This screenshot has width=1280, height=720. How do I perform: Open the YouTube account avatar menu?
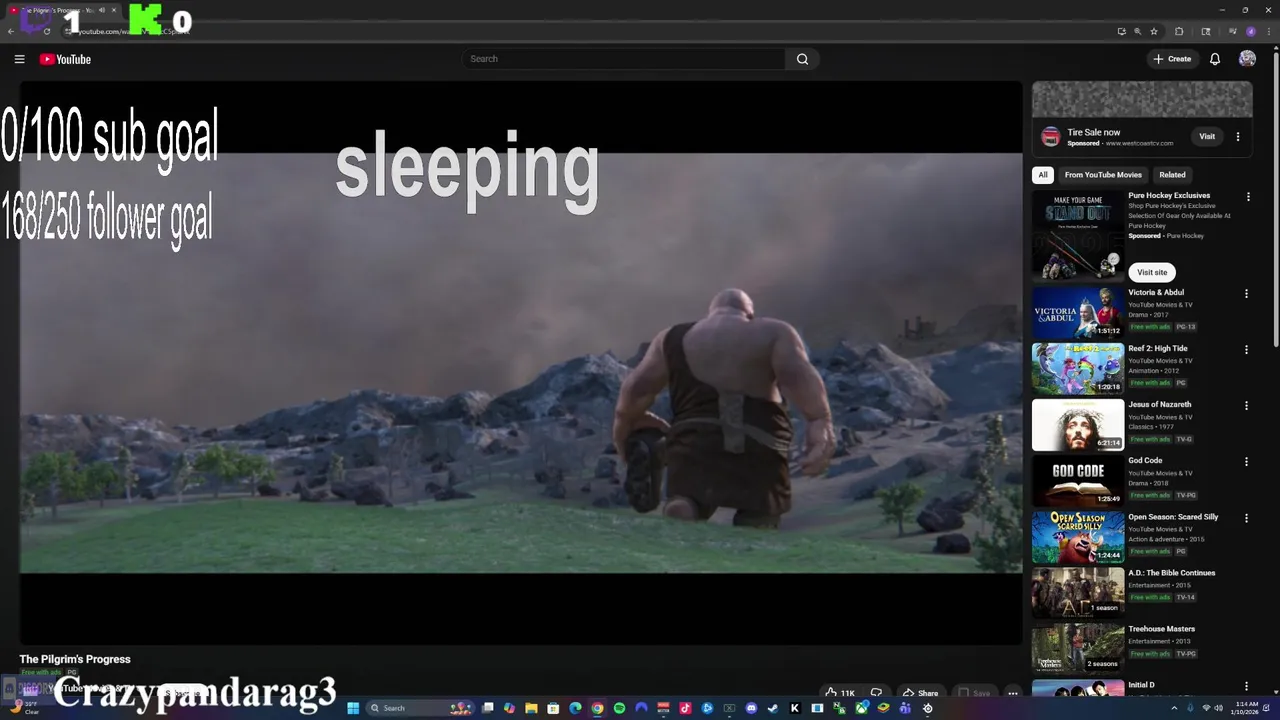1247,59
